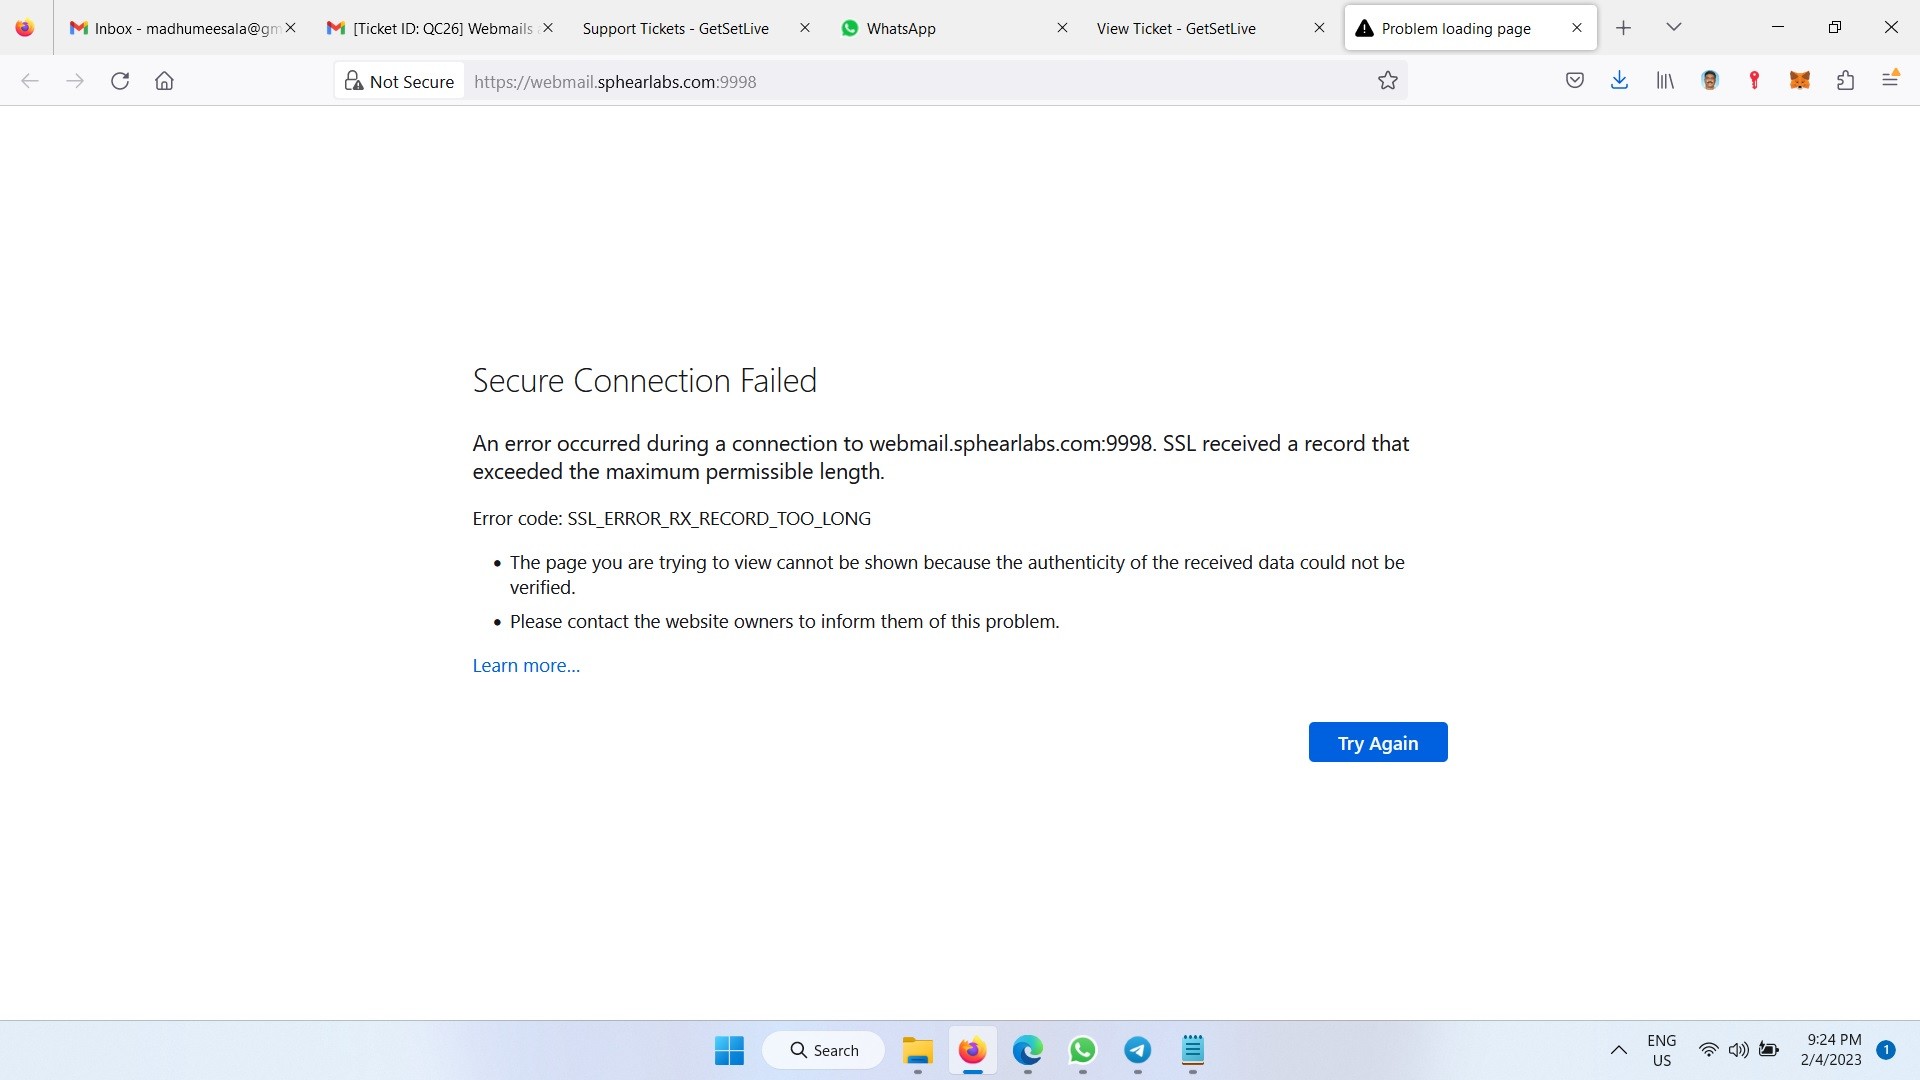Open a new browser tab

pos(1624,28)
